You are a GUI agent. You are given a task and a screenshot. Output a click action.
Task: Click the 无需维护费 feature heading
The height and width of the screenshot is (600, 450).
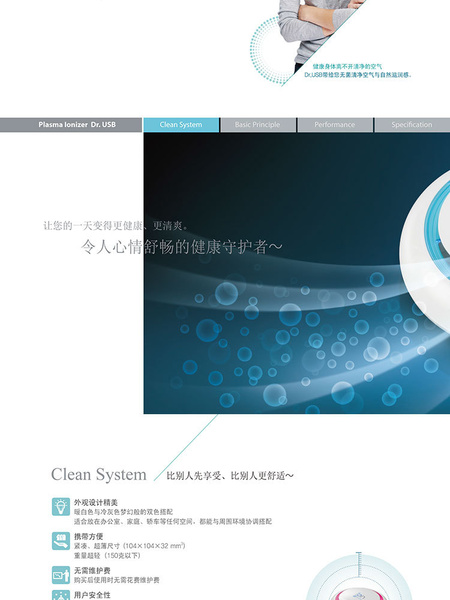coord(92,571)
